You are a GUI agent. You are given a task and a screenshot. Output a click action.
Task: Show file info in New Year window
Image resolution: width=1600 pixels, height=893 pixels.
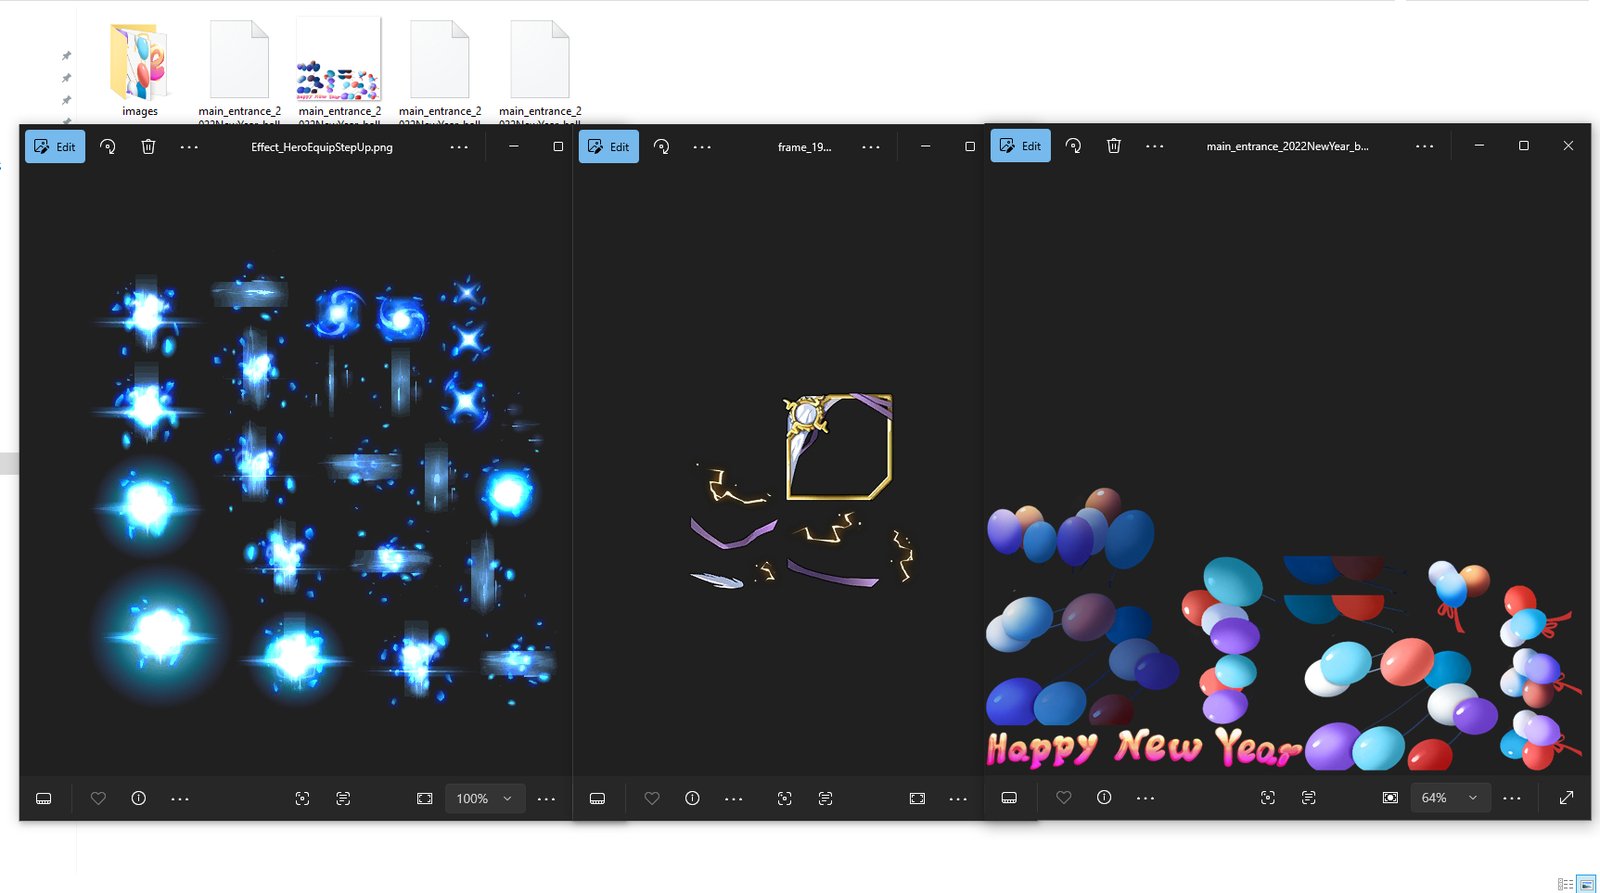pos(1104,798)
